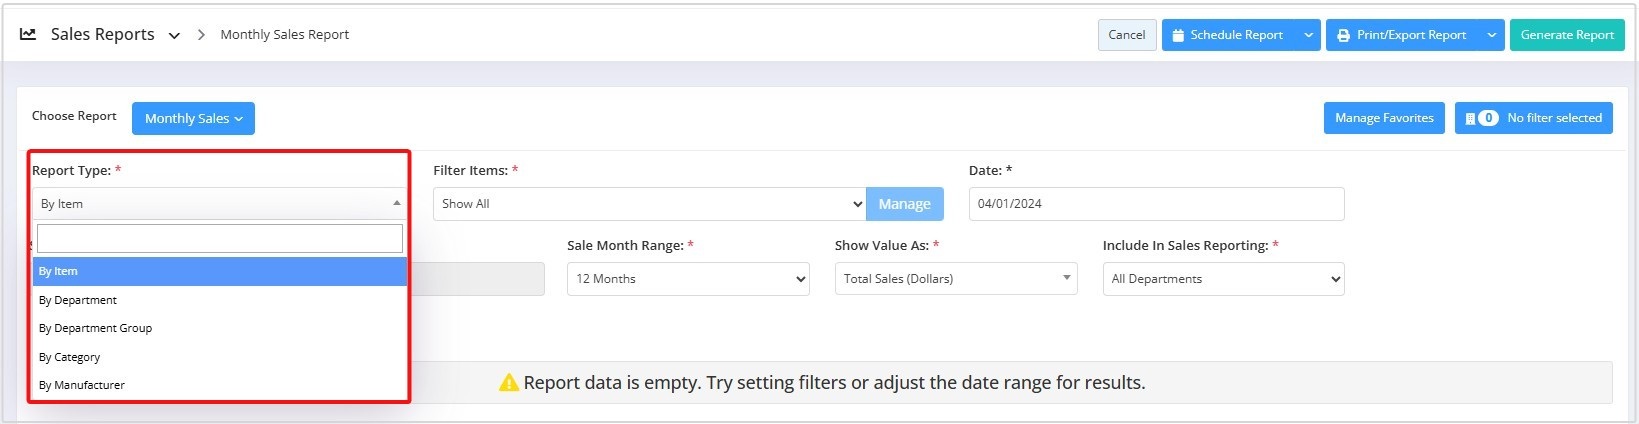Click the Manage Favorites button
Viewport: 1639px width, 424px height.
1384,118
